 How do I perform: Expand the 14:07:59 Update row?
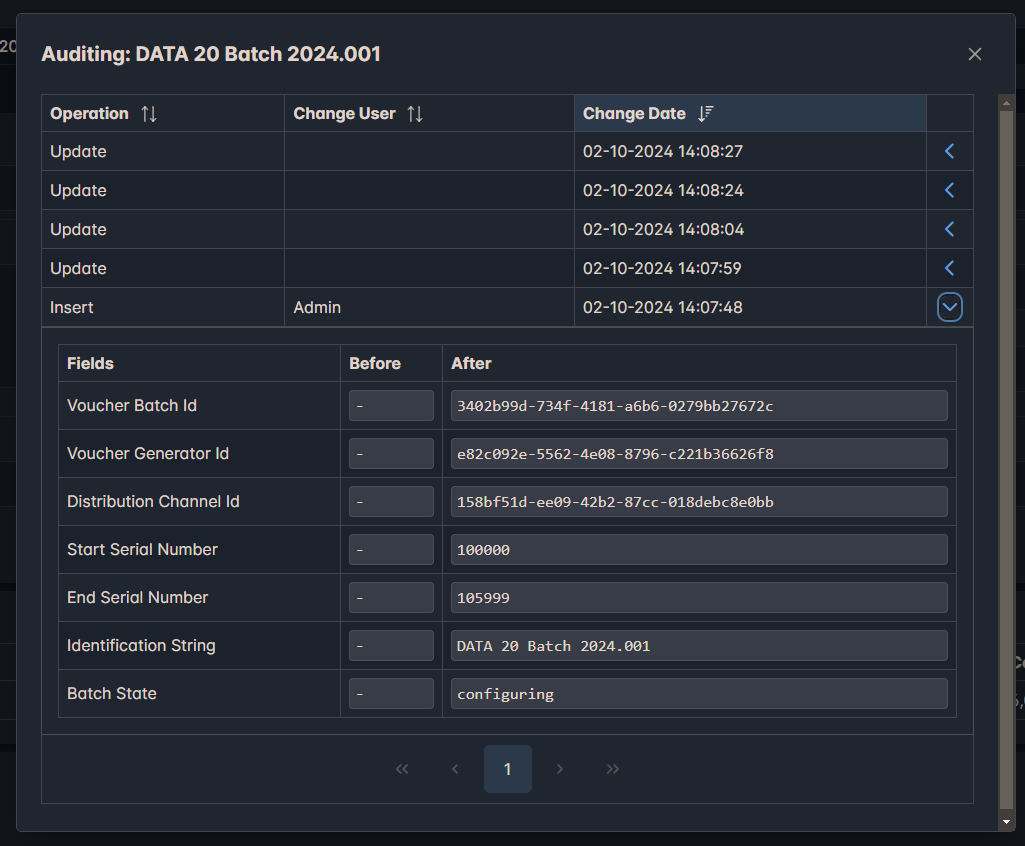pos(950,269)
